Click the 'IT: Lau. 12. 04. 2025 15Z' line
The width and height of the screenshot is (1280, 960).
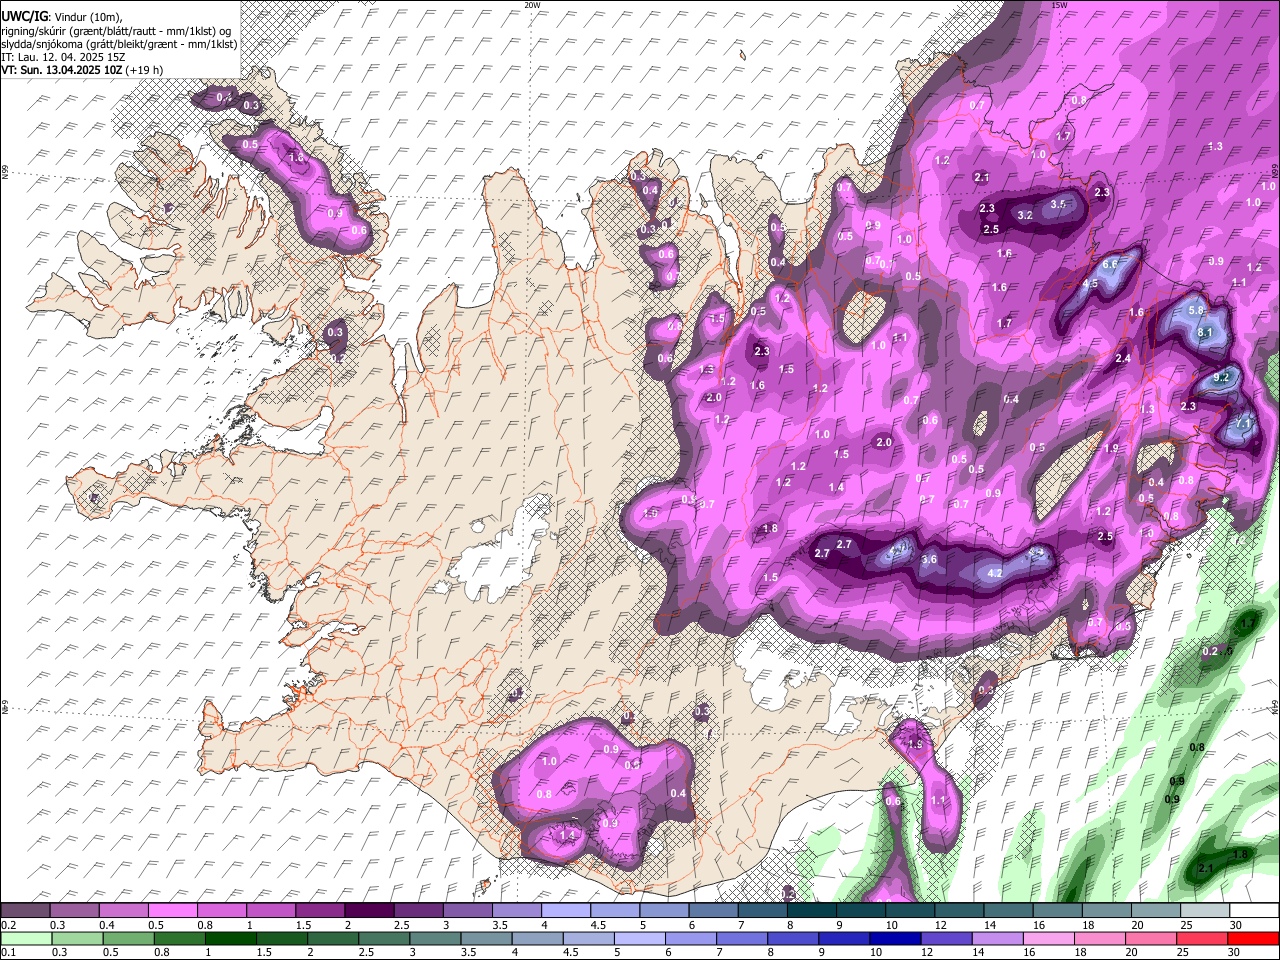(x=63, y=57)
